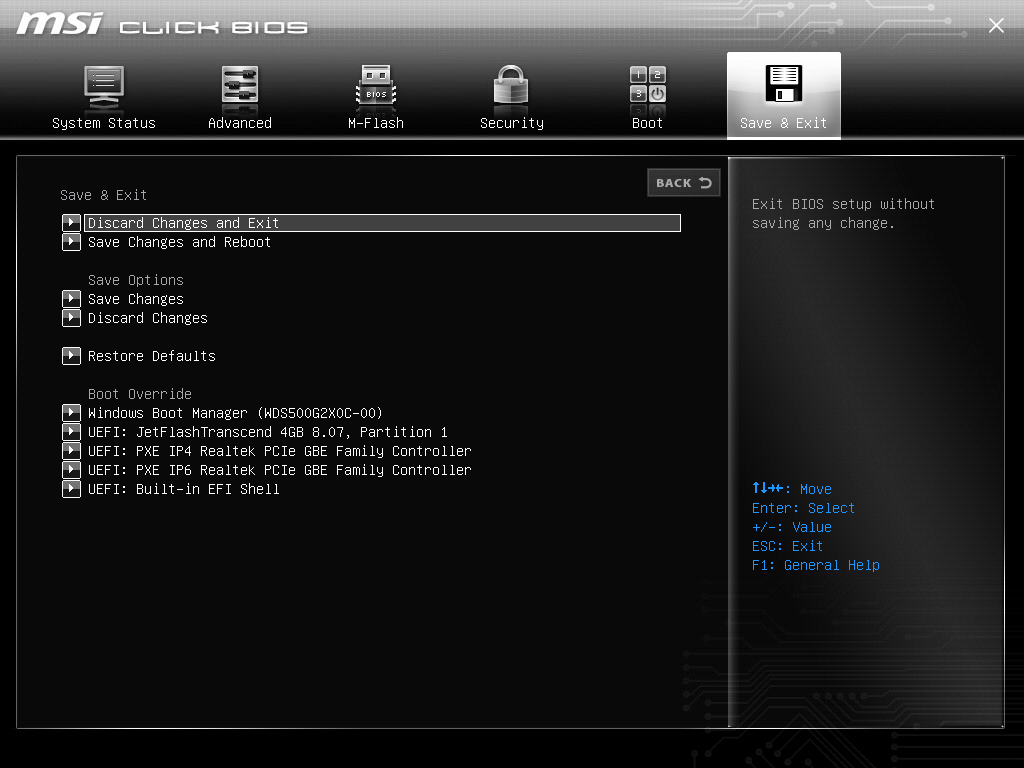Switch to the Advanced tab label
Viewport: 1024px width, 768px height.
pos(240,123)
